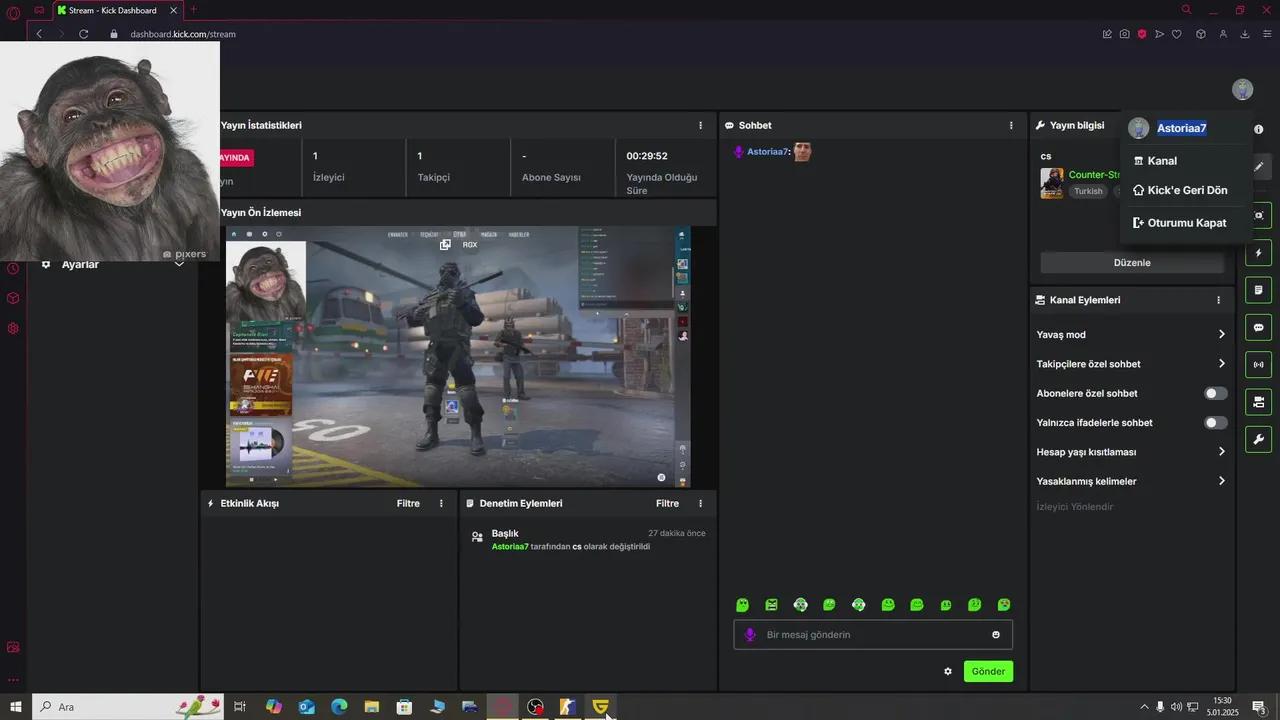Open Microsoft Edge from the taskbar
The height and width of the screenshot is (720, 1280).
339,707
